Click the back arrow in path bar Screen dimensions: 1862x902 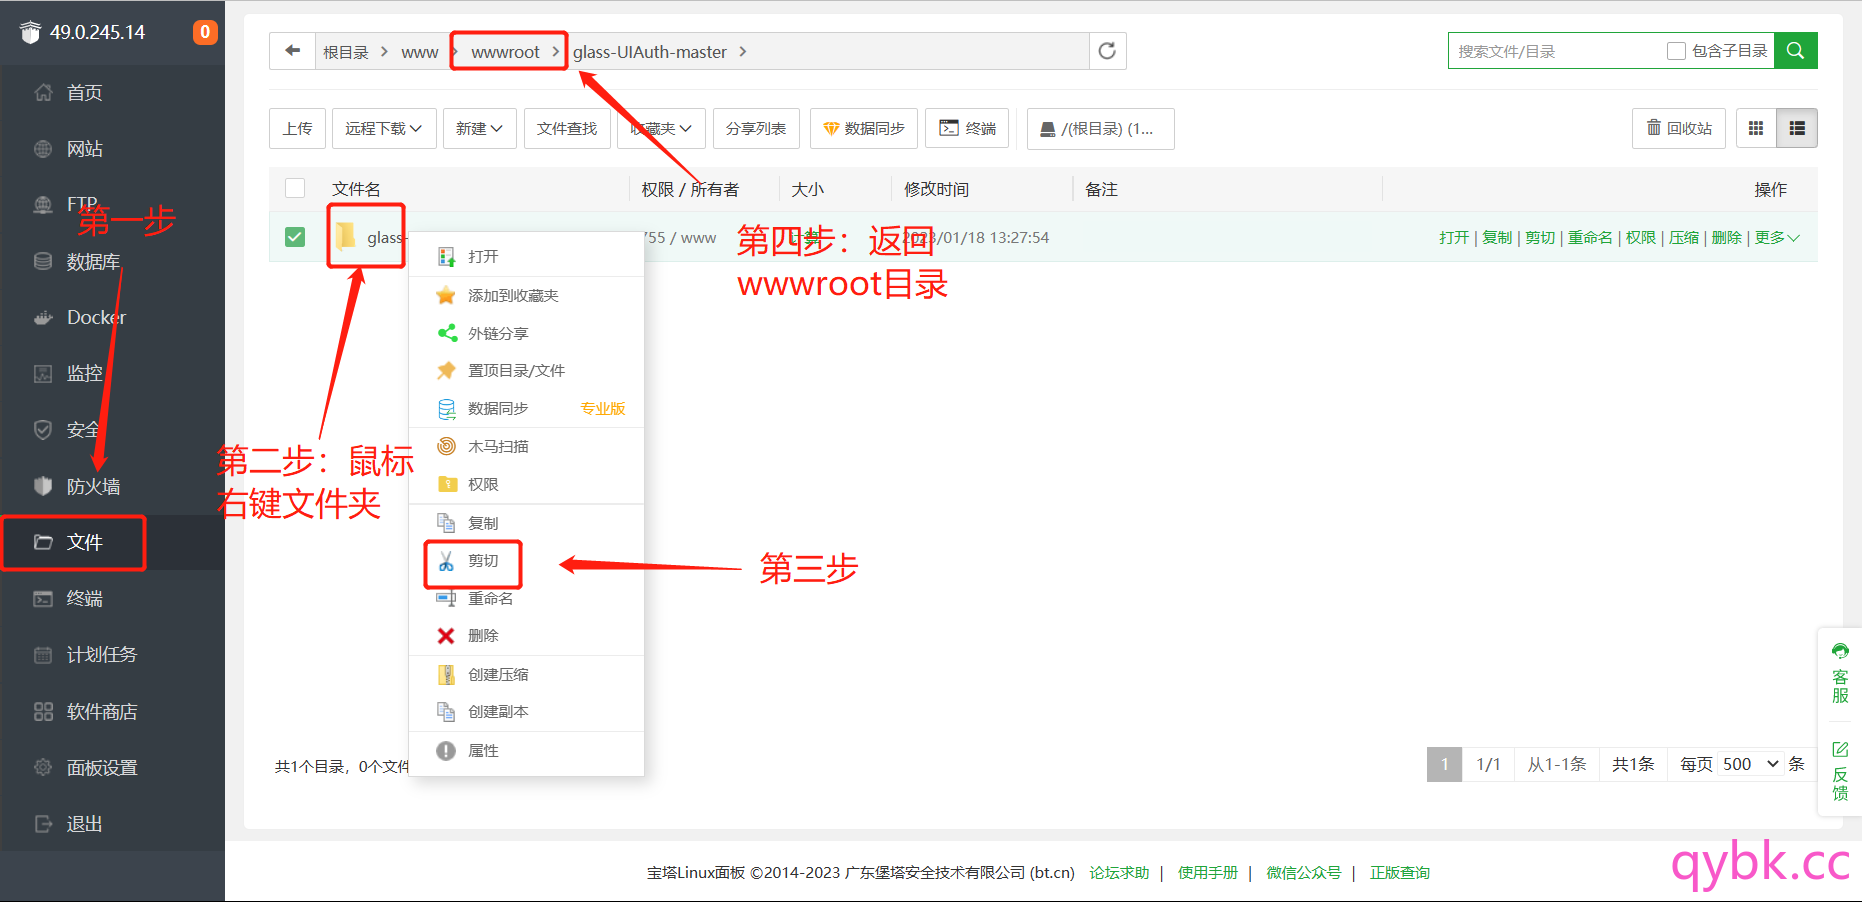pyautogui.click(x=292, y=51)
